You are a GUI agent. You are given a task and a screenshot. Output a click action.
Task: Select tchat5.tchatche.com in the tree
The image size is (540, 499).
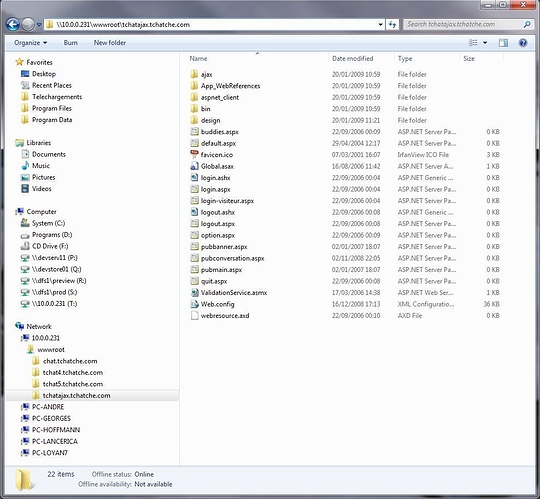(73, 384)
